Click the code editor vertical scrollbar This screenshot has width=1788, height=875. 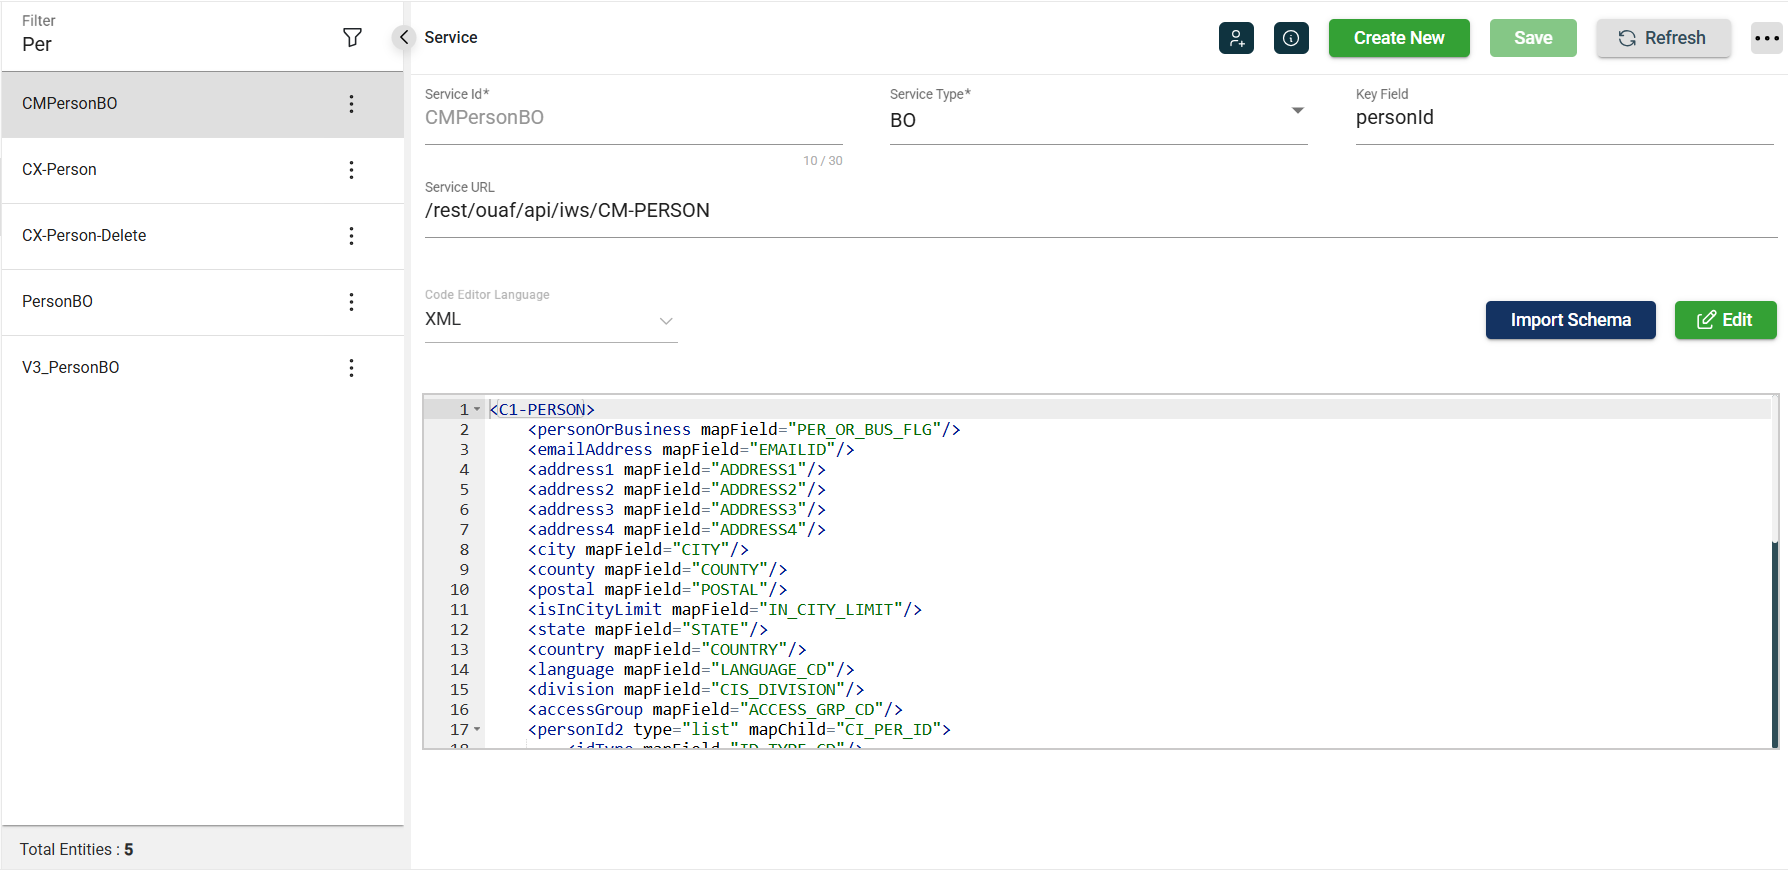click(1774, 640)
